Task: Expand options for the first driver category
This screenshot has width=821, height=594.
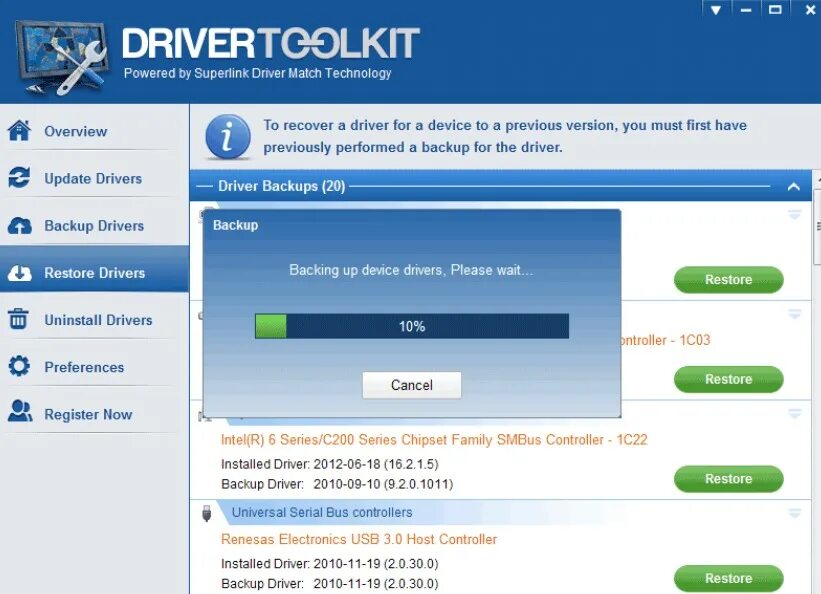Action: click(794, 214)
